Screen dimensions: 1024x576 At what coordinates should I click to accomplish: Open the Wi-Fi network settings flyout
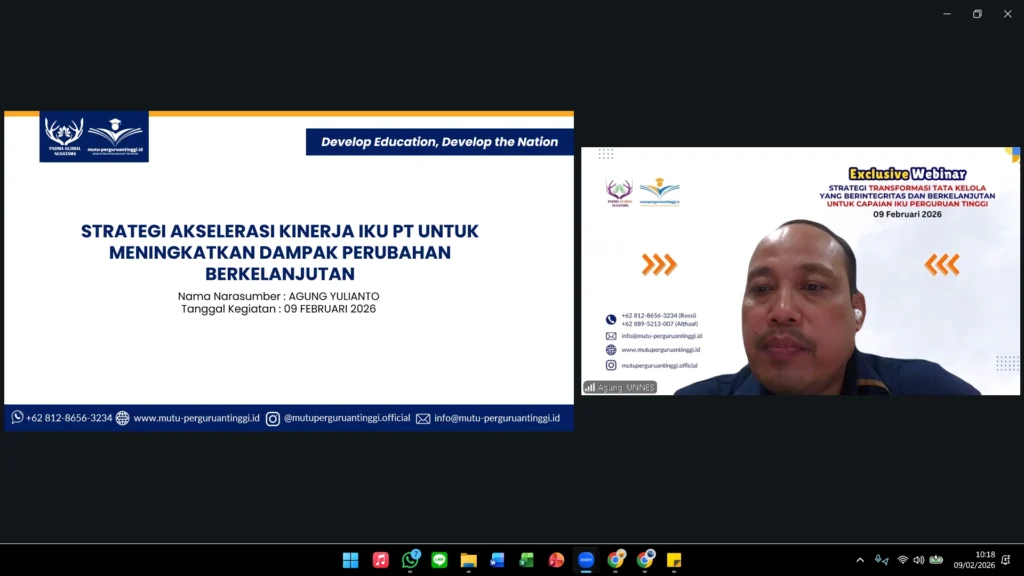(x=902, y=560)
